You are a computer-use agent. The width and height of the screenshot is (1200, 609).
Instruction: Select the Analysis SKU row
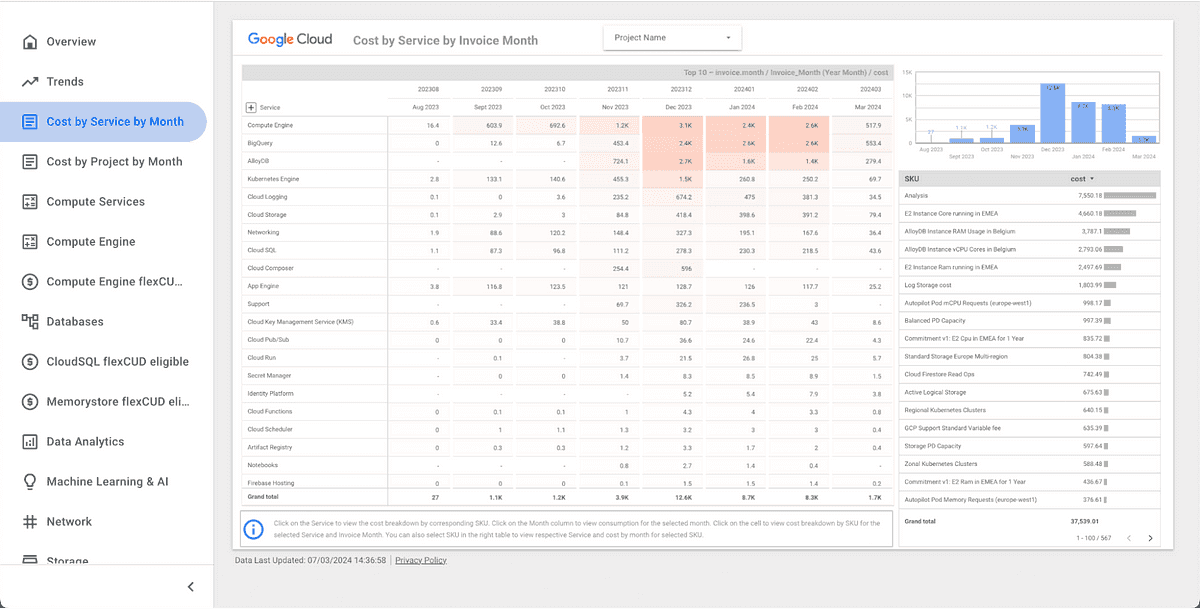point(1030,195)
